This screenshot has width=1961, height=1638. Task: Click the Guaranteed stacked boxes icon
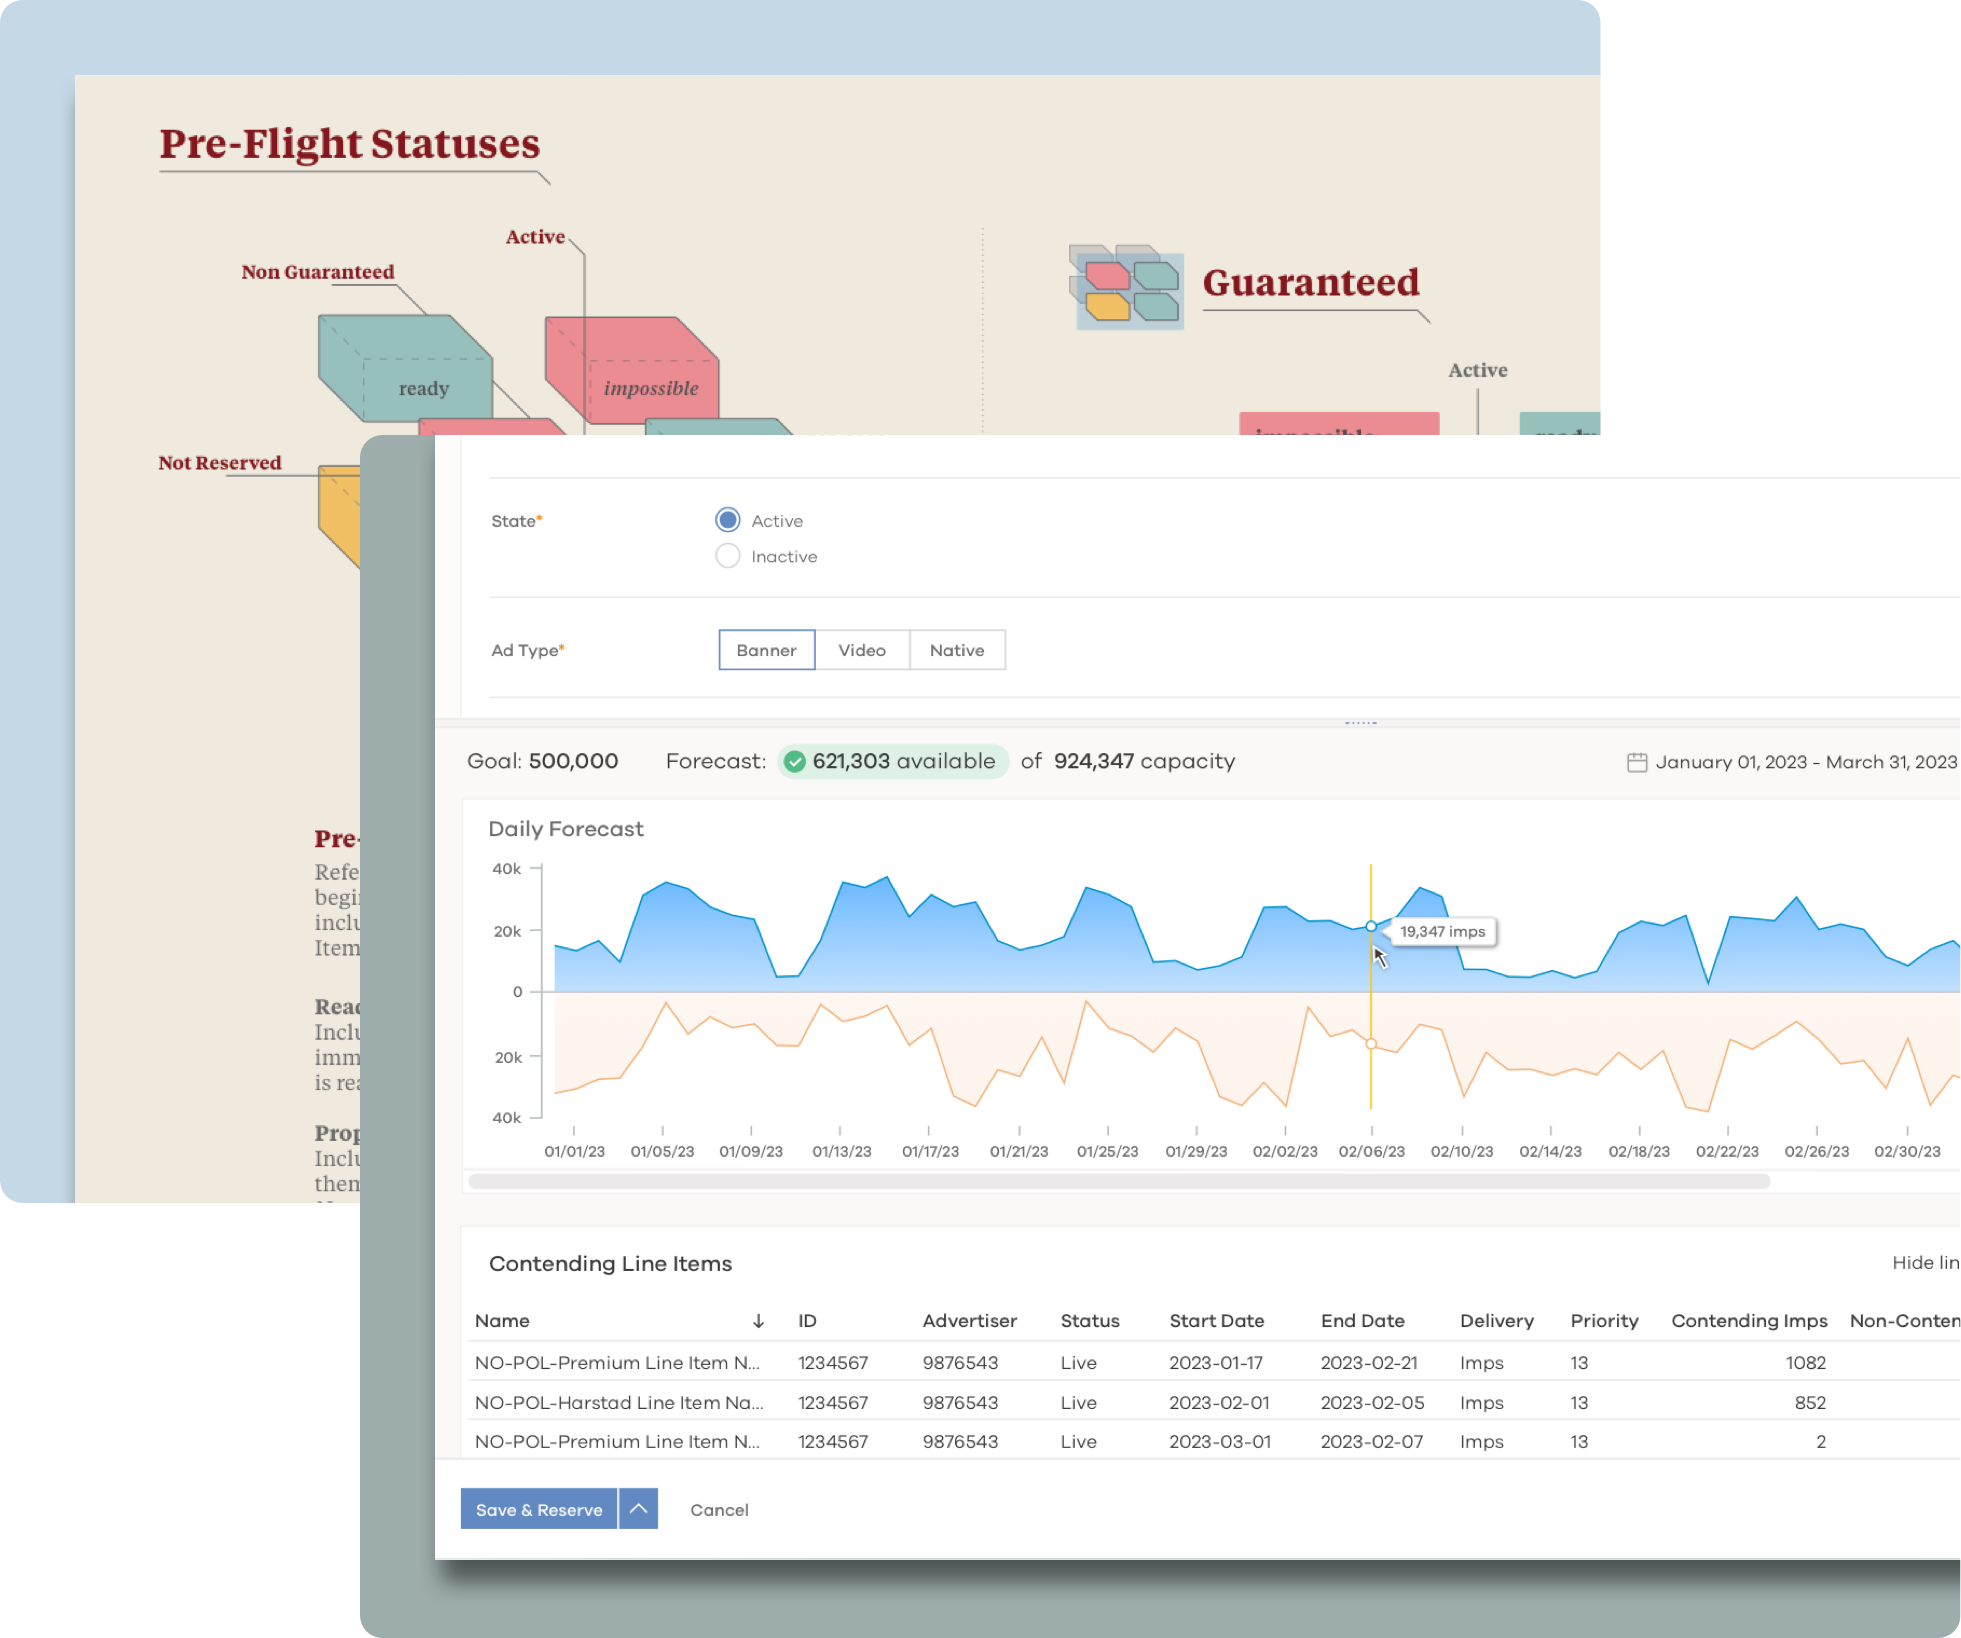coord(1127,288)
